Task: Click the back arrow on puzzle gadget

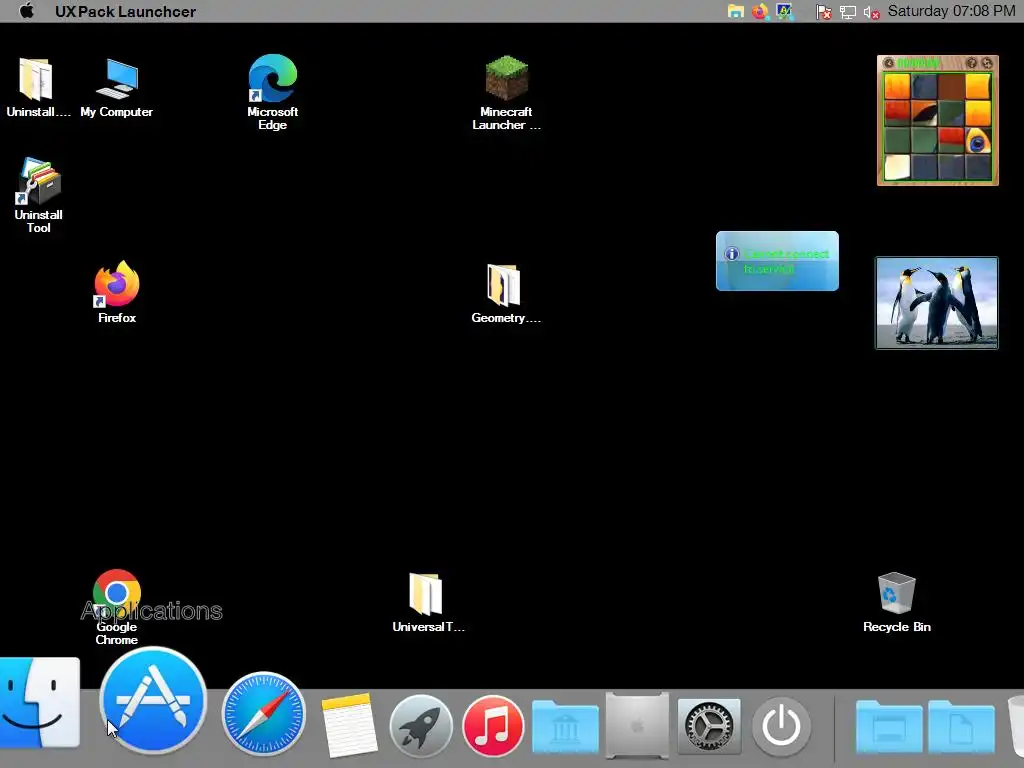Action: click(888, 63)
